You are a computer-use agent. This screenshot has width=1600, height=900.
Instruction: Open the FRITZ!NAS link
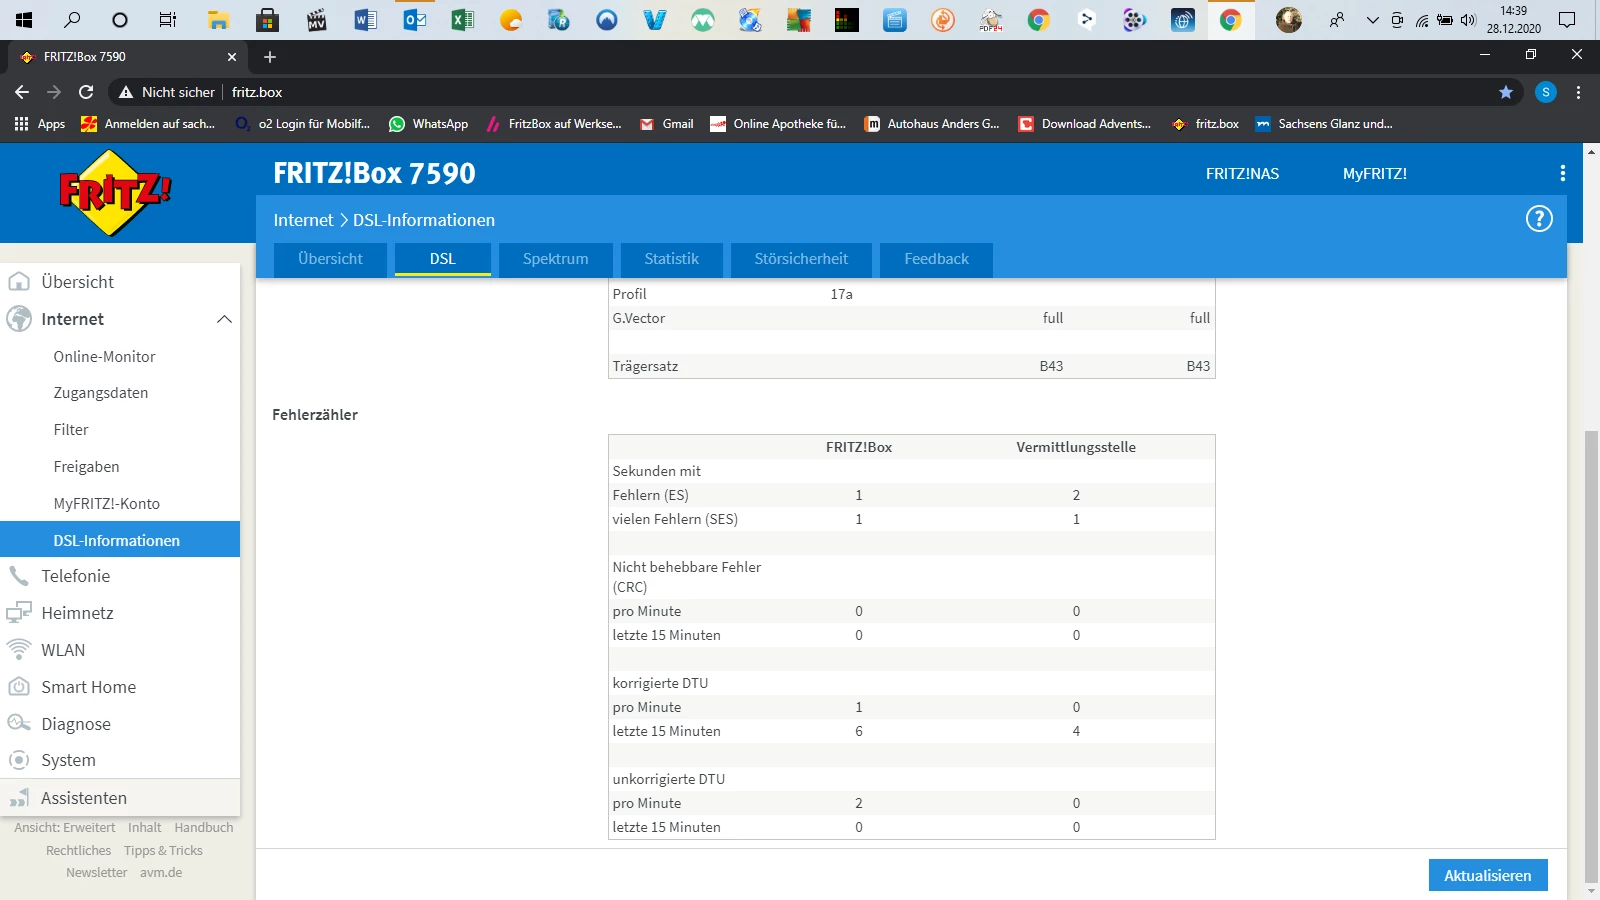1242,174
